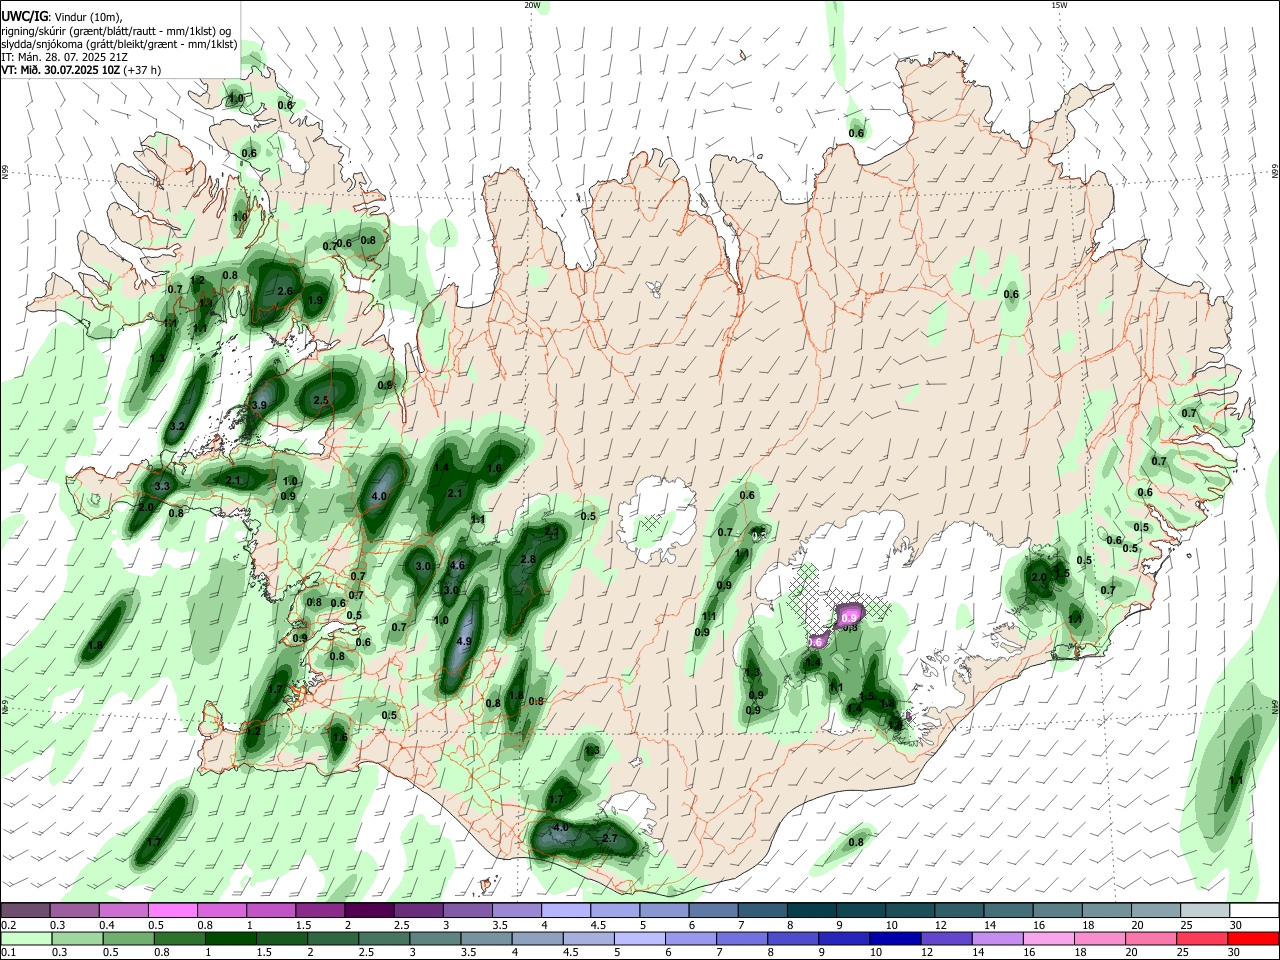
Task: Click the pink snowfall patch on the glacier
Action: pos(849,616)
